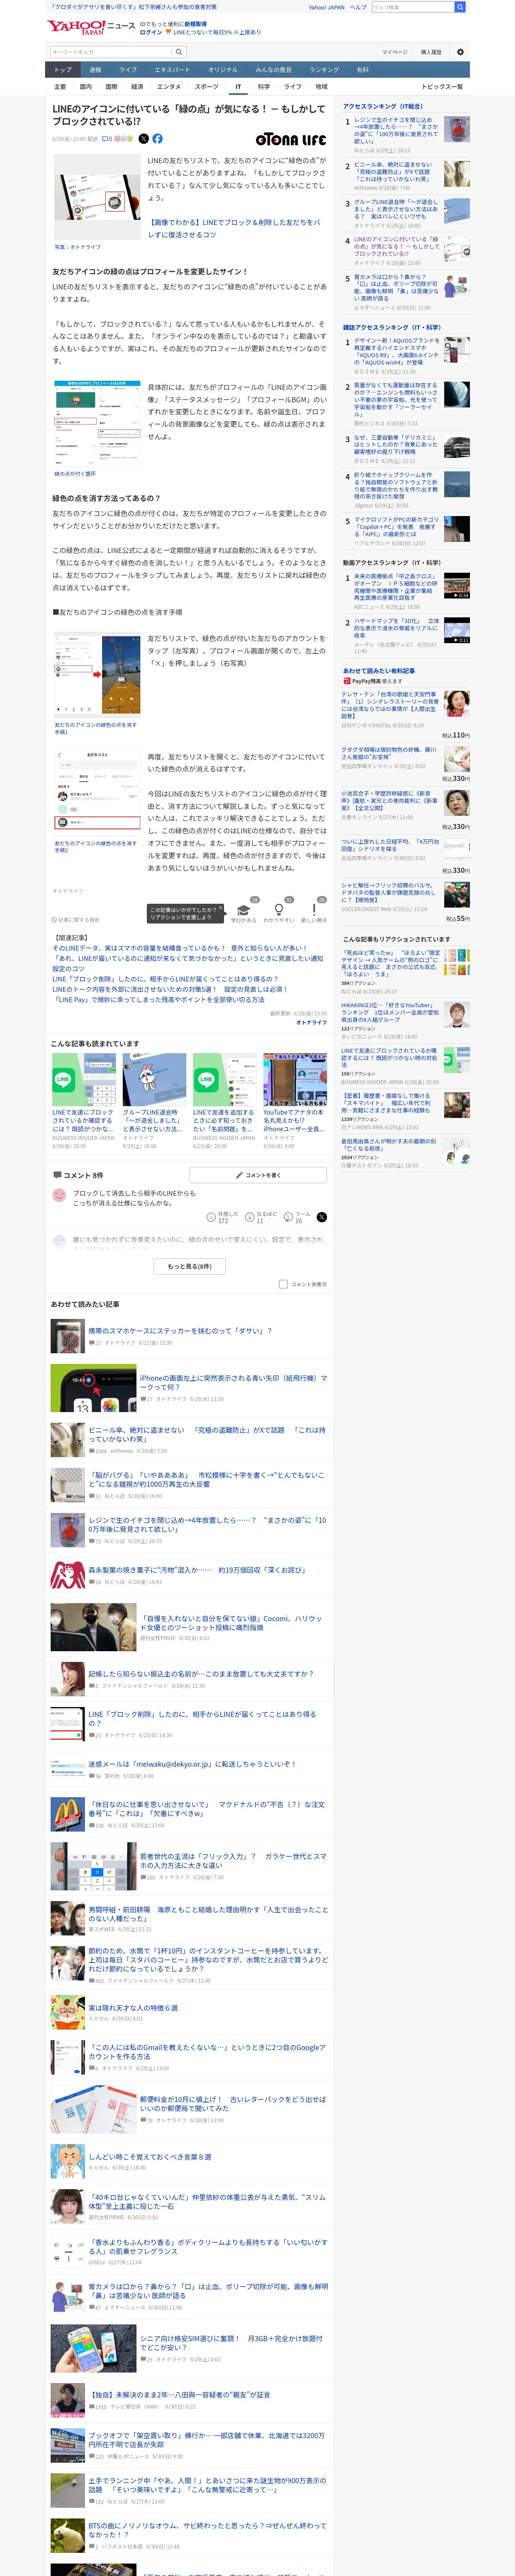The image size is (515, 2576).
Task: Click the うーん reaction on comment
Action: click(x=298, y=1217)
